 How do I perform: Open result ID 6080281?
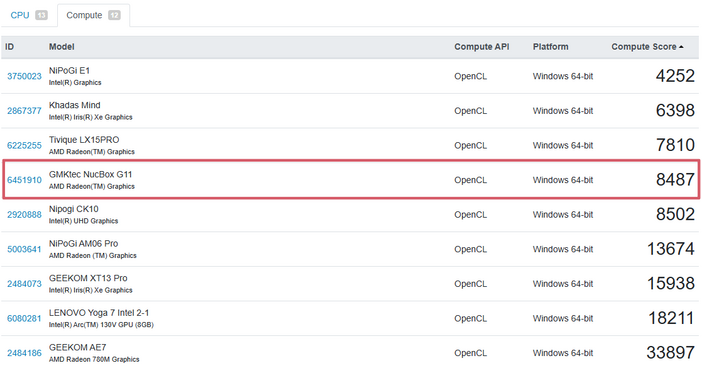pyautogui.click(x=24, y=318)
